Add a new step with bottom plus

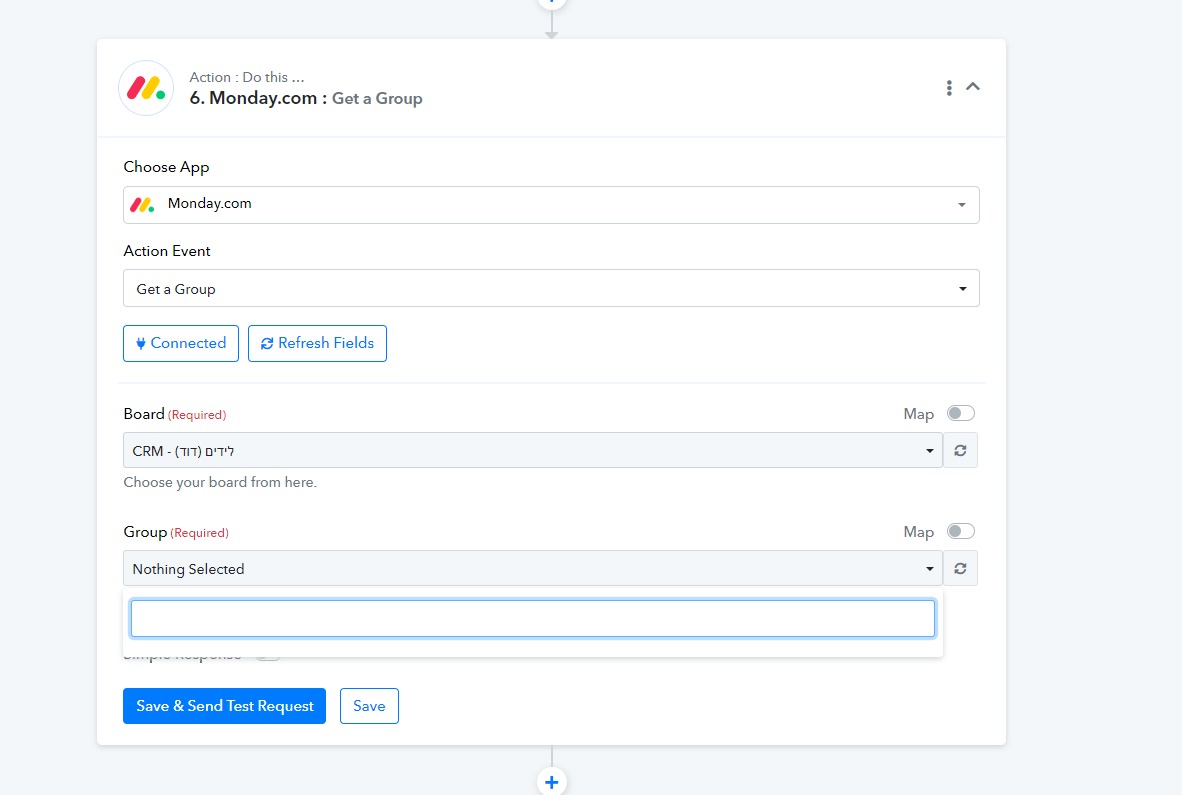pyautogui.click(x=552, y=782)
